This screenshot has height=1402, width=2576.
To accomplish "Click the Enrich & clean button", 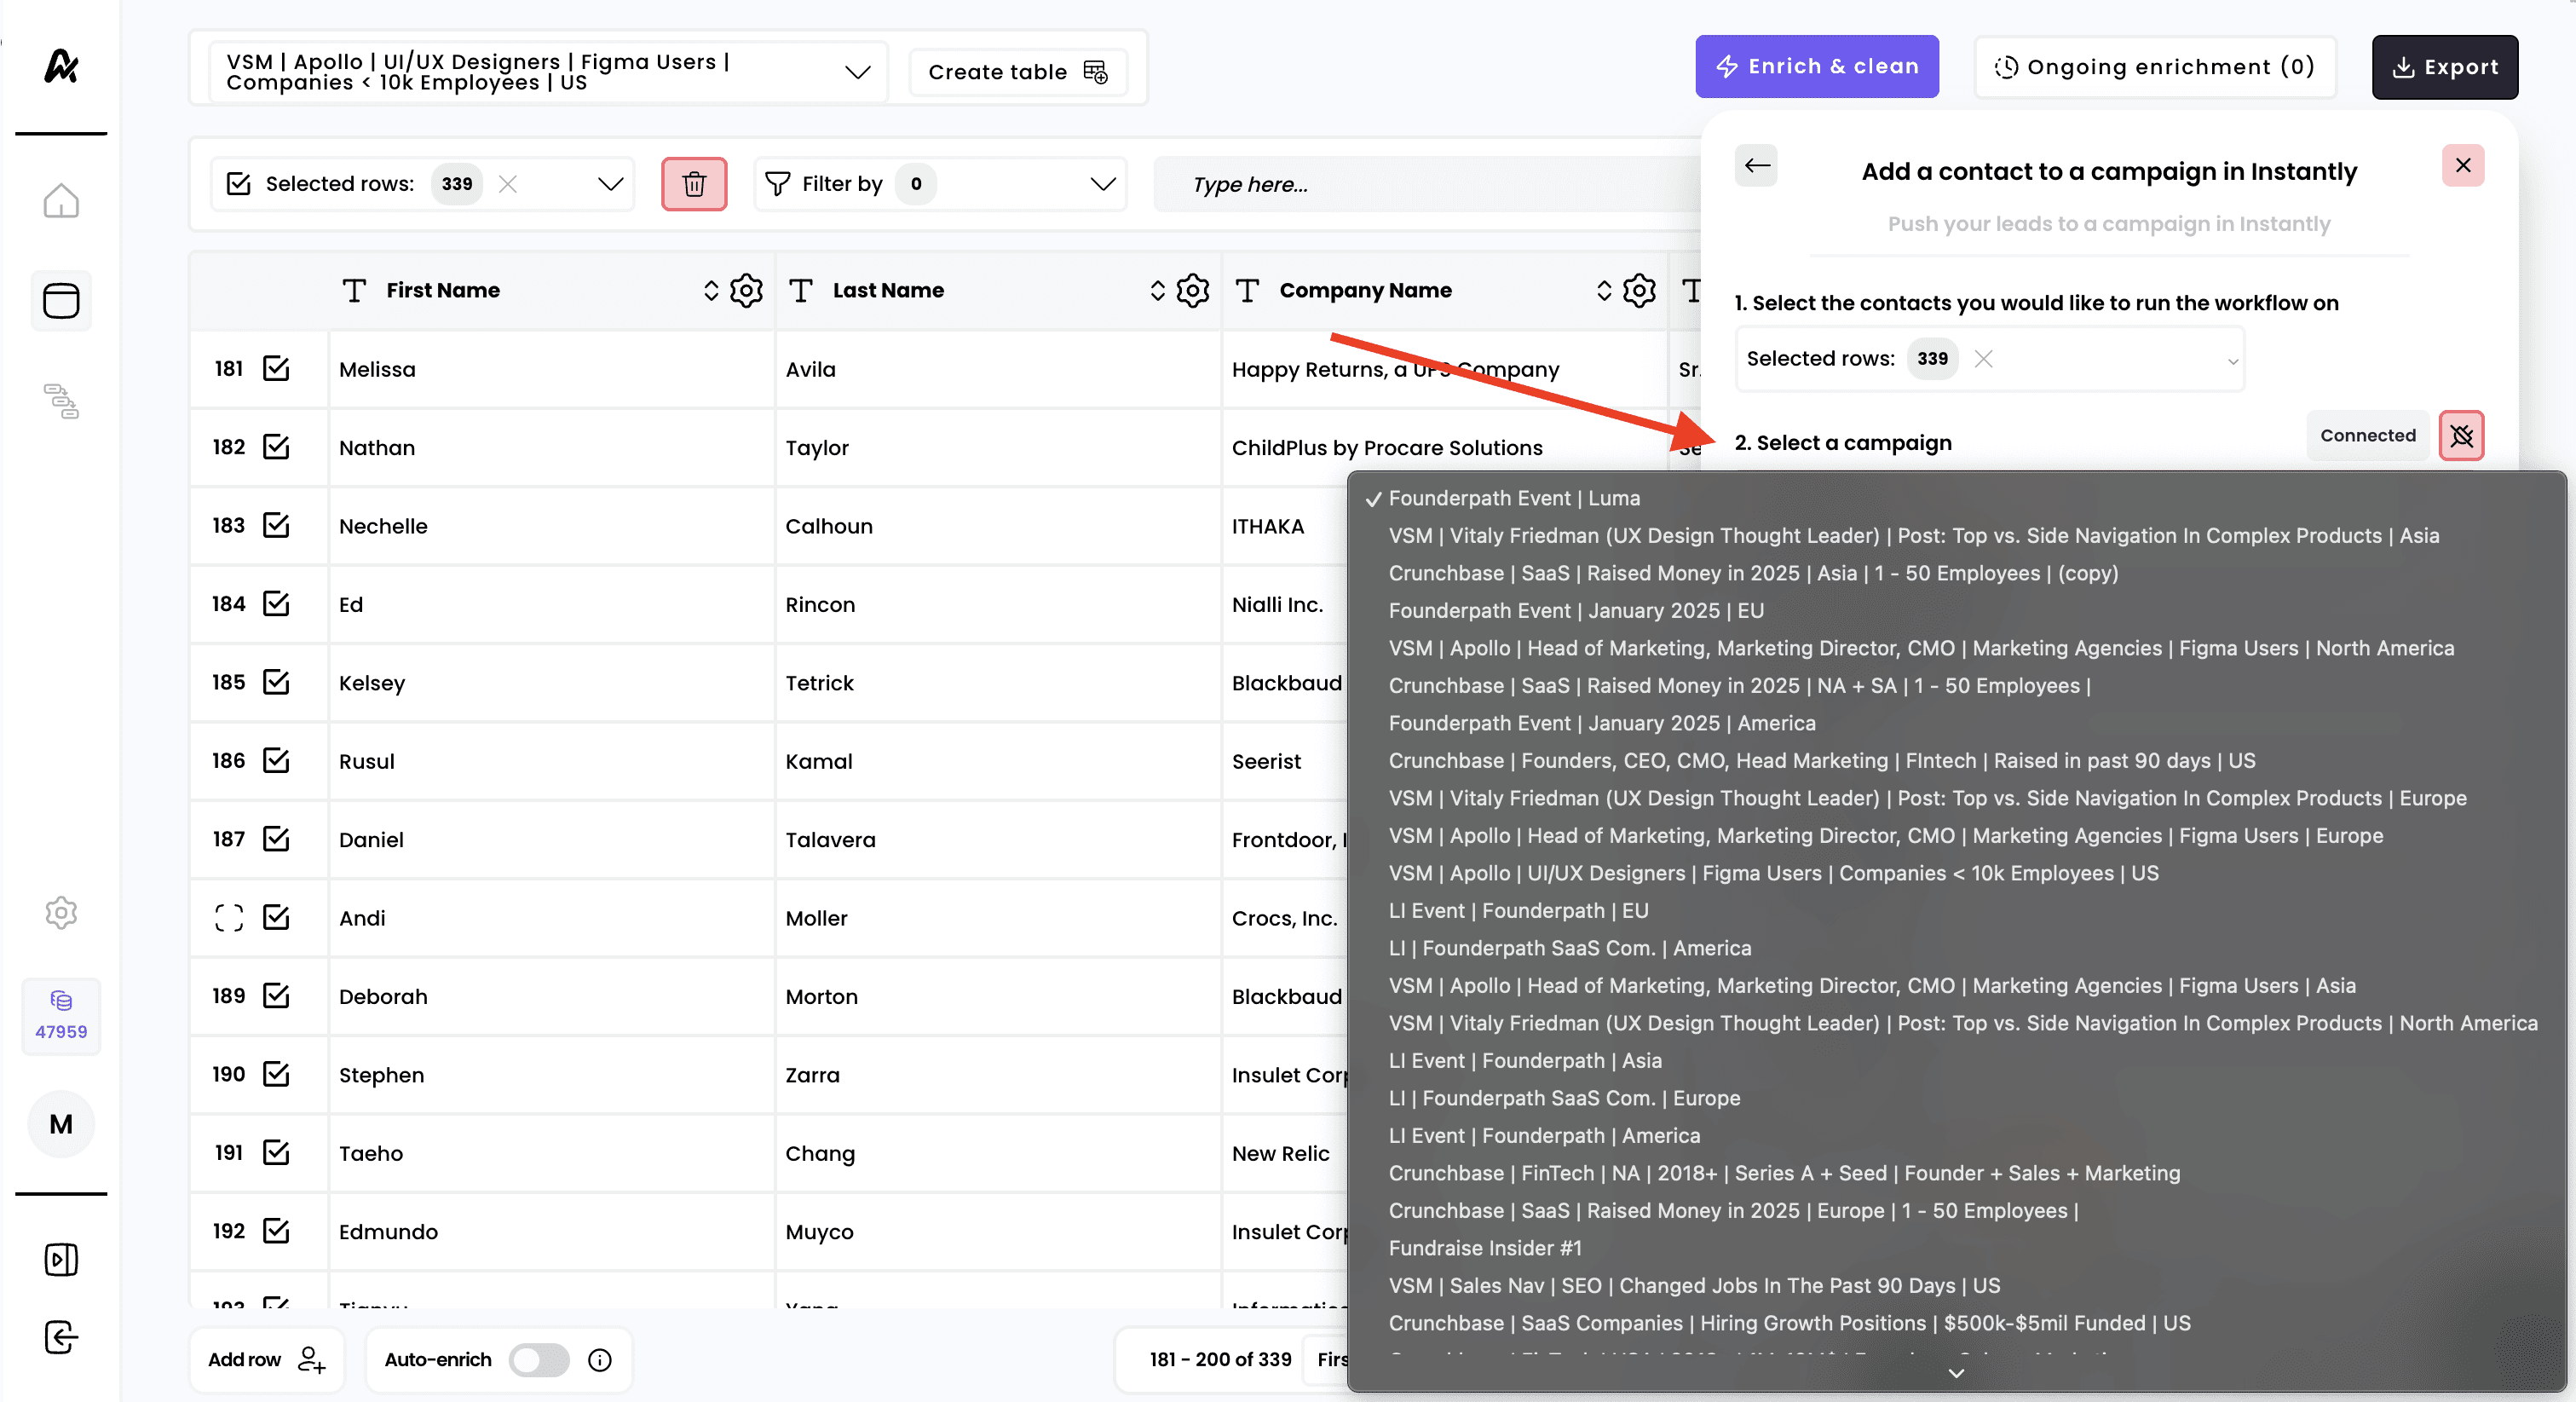I will [1816, 67].
